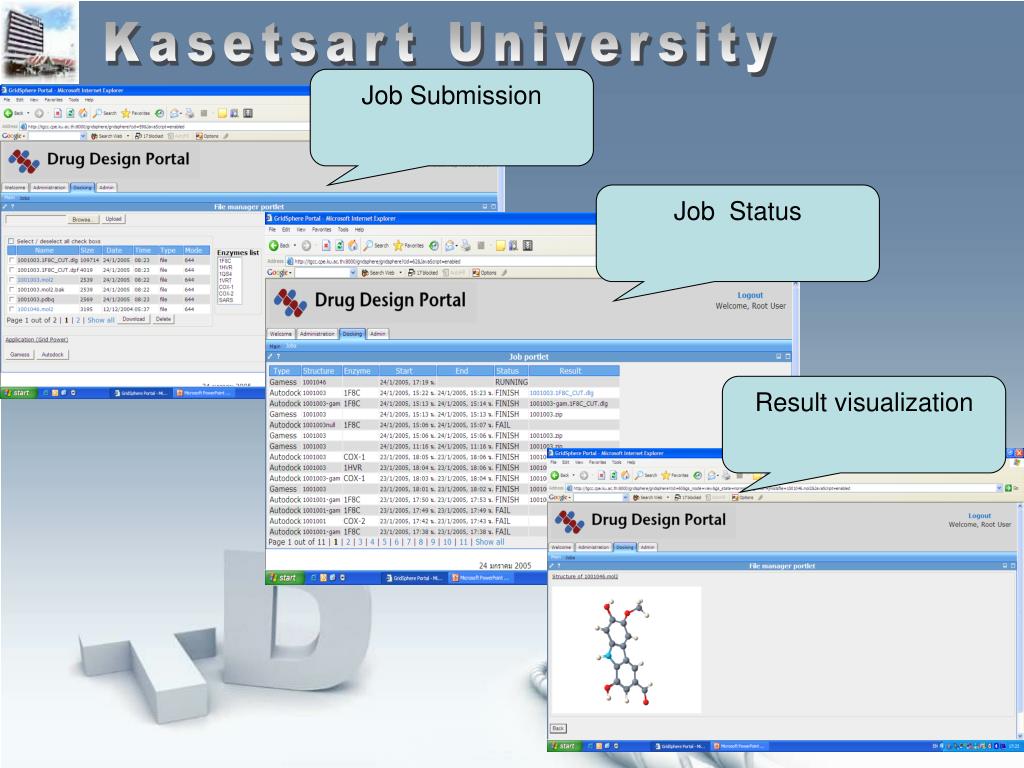
Task: Click molecule structure image of 1001046.mol2
Action: [x=626, y=650]
